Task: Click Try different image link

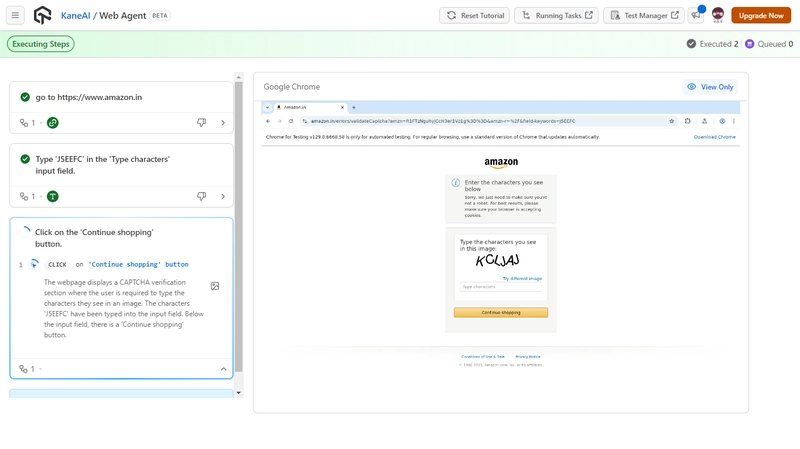Action: point(522,279)
